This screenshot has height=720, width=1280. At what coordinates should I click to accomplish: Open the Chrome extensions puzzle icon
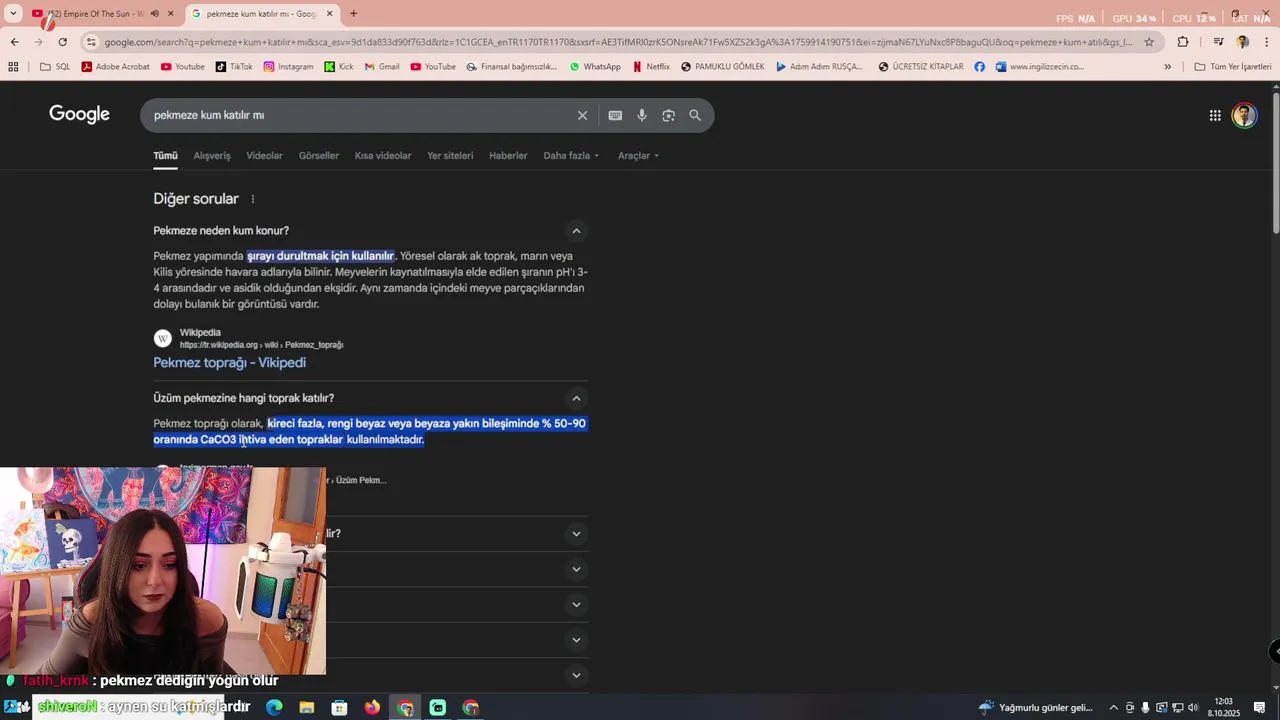click(1183, 42)
